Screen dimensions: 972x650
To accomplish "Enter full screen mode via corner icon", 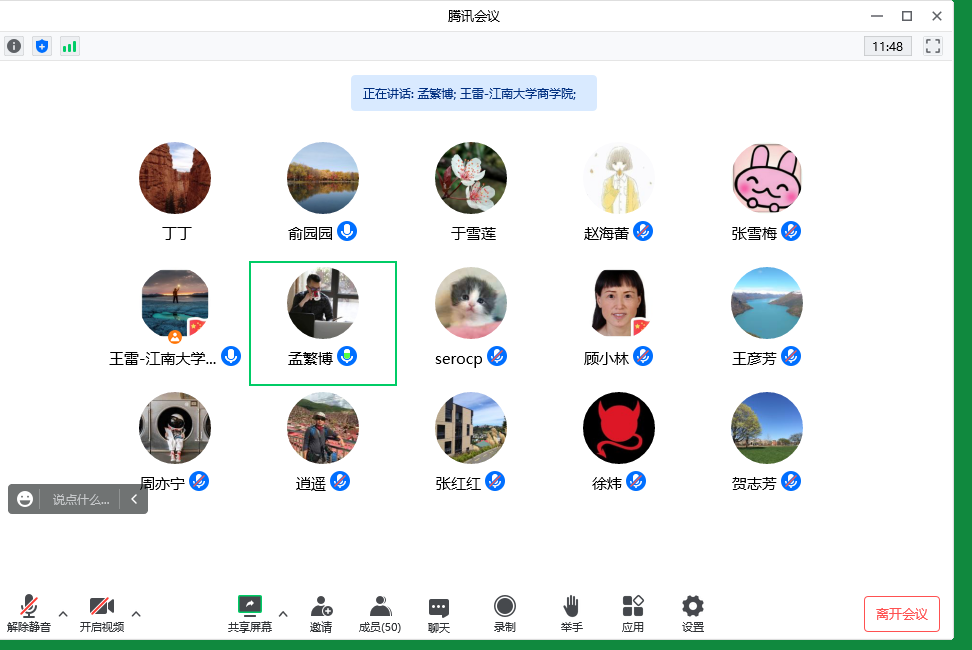I will (933, 46).
